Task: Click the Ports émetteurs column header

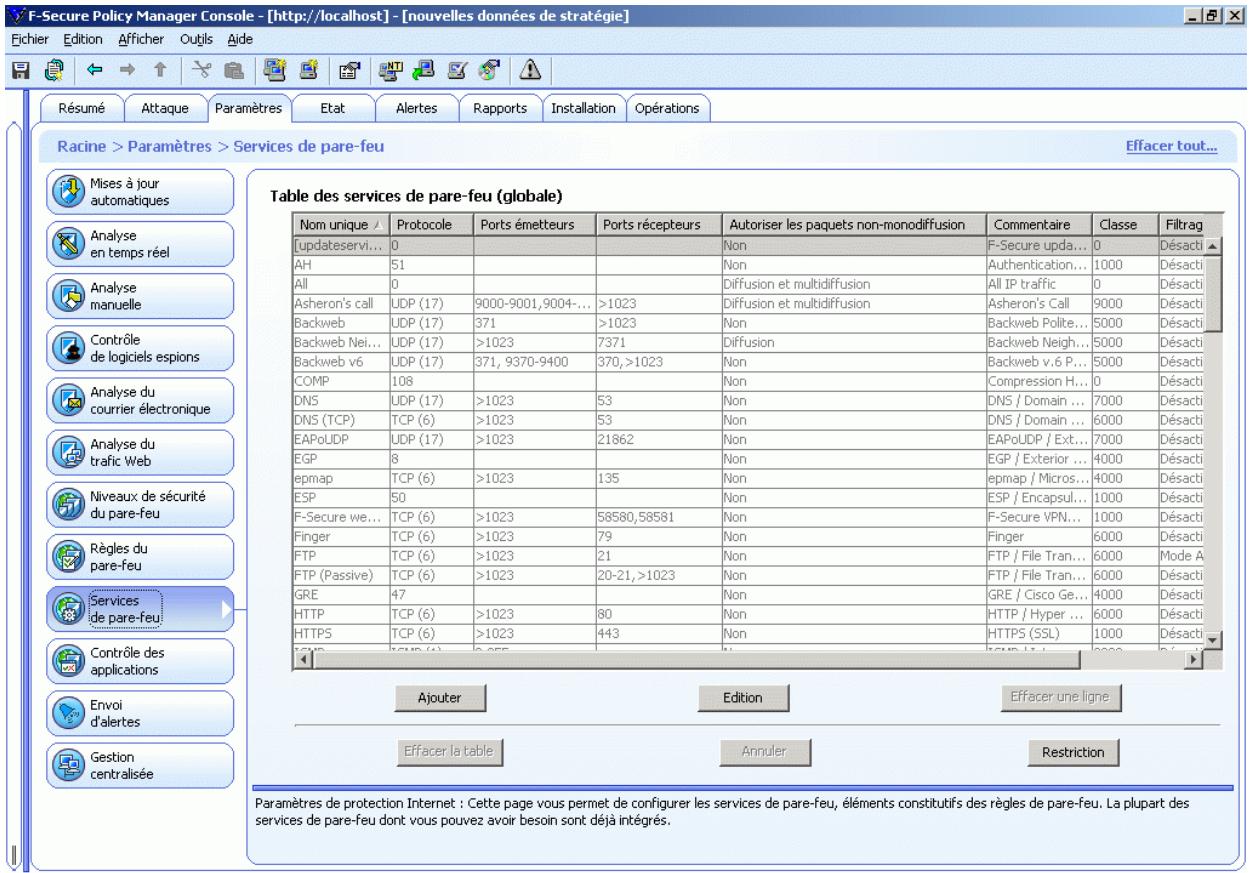Action: point(534,225)
